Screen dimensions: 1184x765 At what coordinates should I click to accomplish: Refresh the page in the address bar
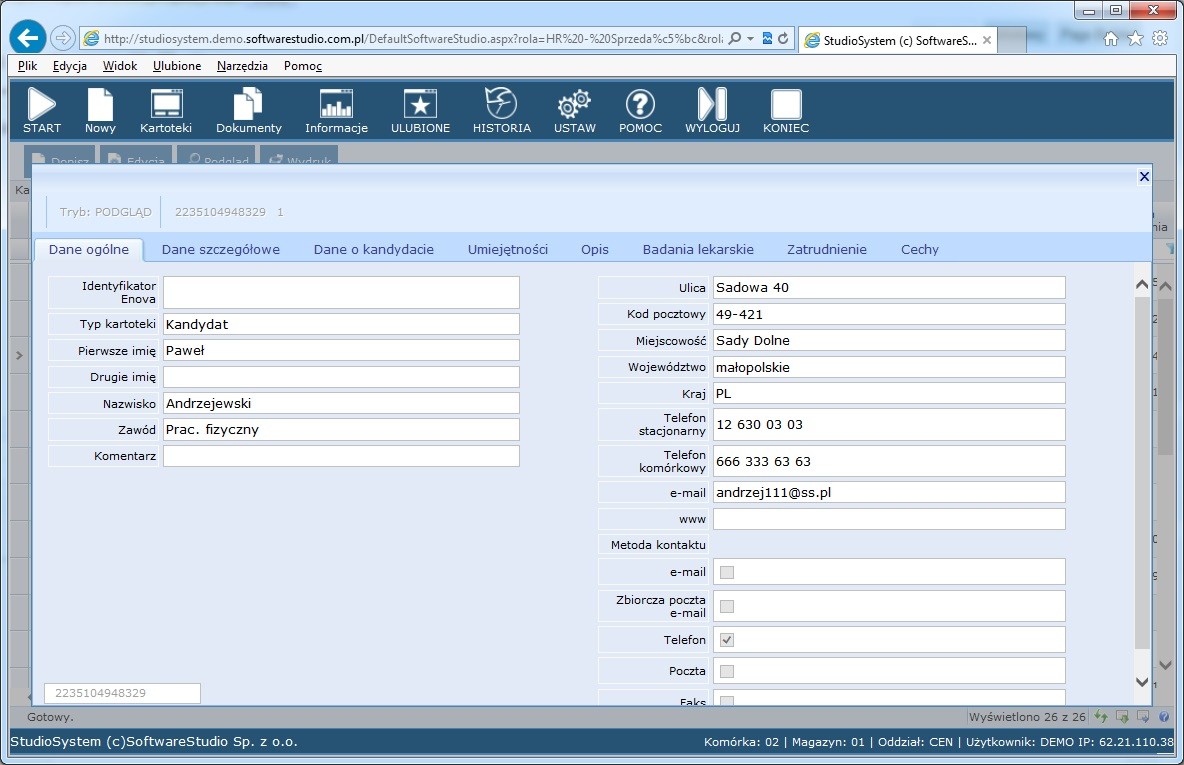click(783, 39)
